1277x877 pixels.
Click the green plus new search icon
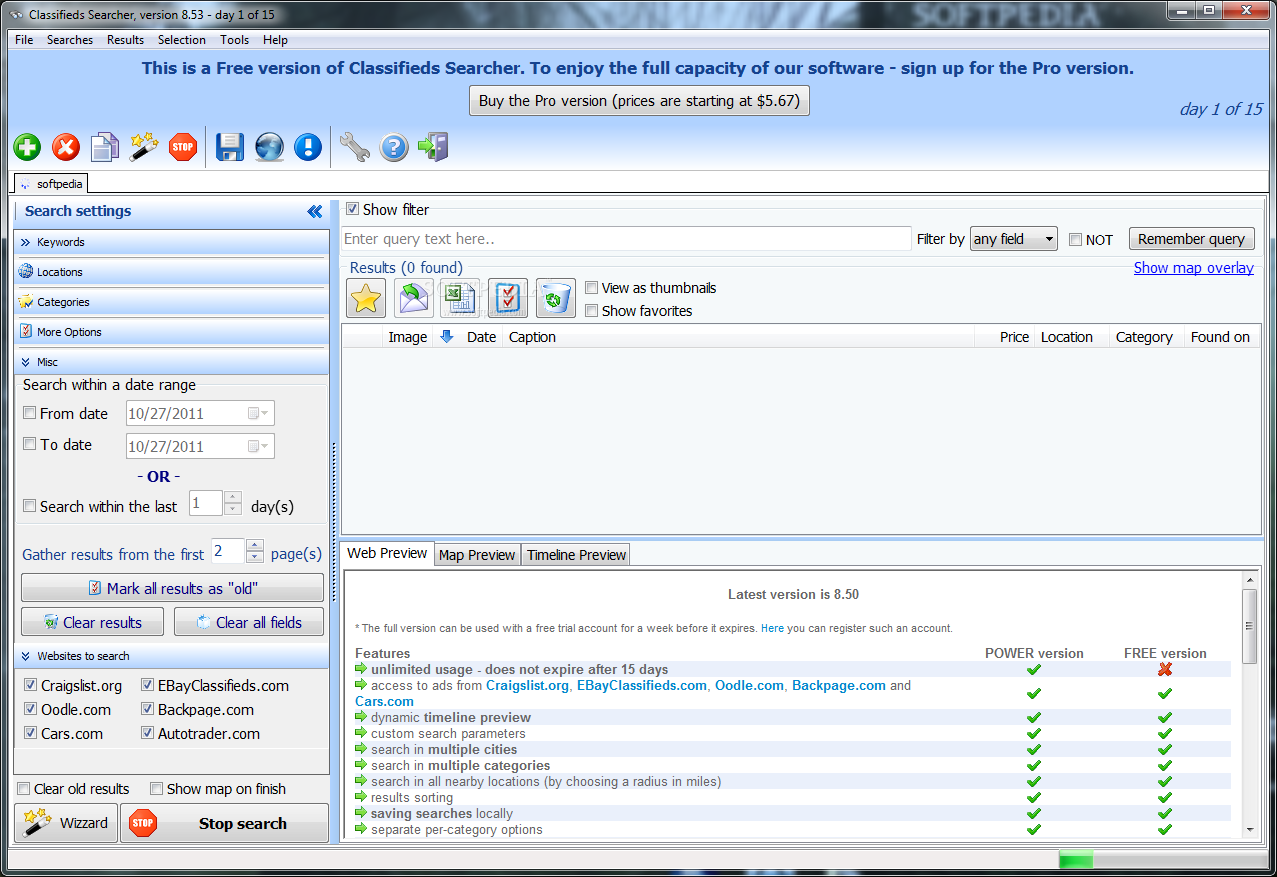tap(27, 148)
